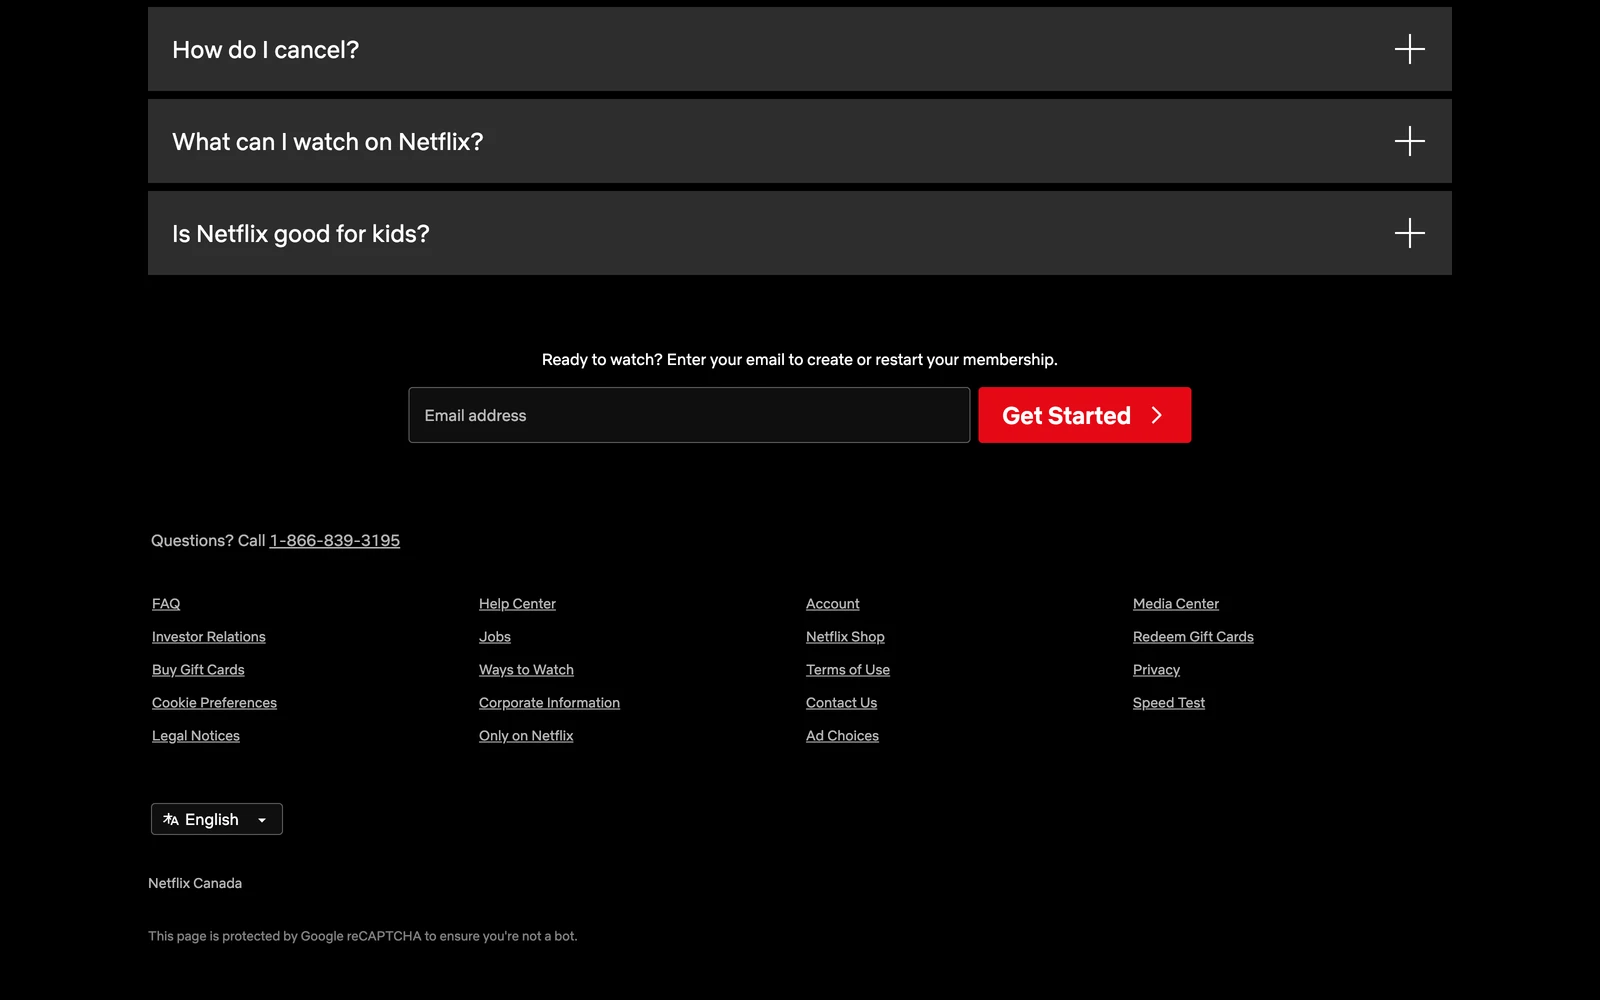The image size is (1600, 1000).
Task: Expand "Is Netflix good for kids?"
Action: 800,233
